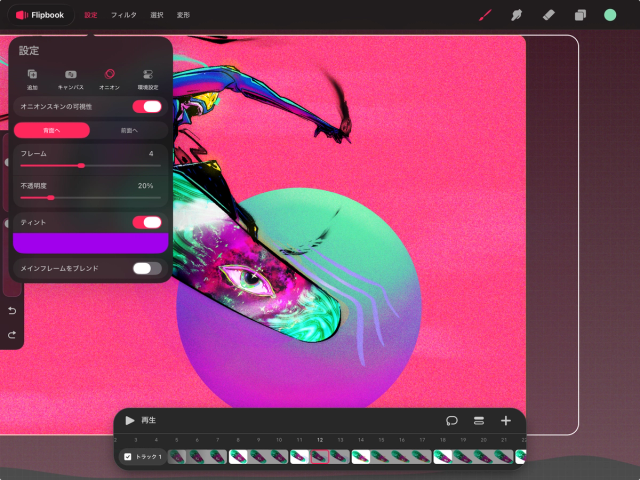Jump to frame marker 10
The width and height of the screenshot is (640, 480).
(279, 440)
